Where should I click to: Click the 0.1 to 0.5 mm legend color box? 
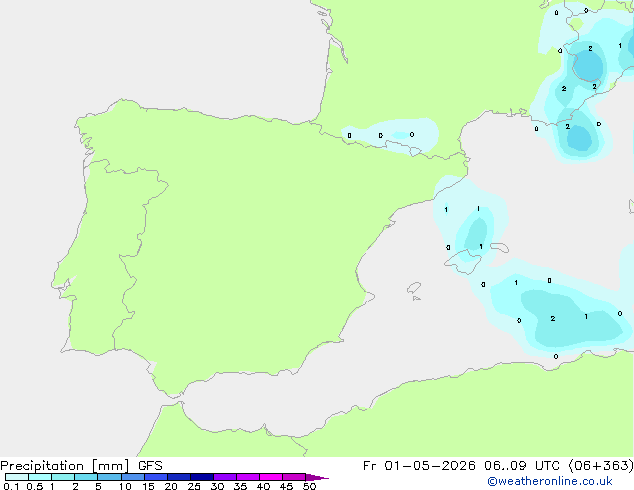pyautogui.click(x=17, y=477)
